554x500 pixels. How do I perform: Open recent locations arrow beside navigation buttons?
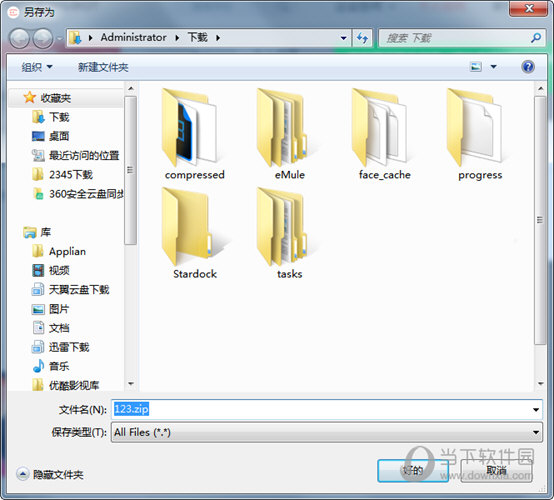click(59, 38)
